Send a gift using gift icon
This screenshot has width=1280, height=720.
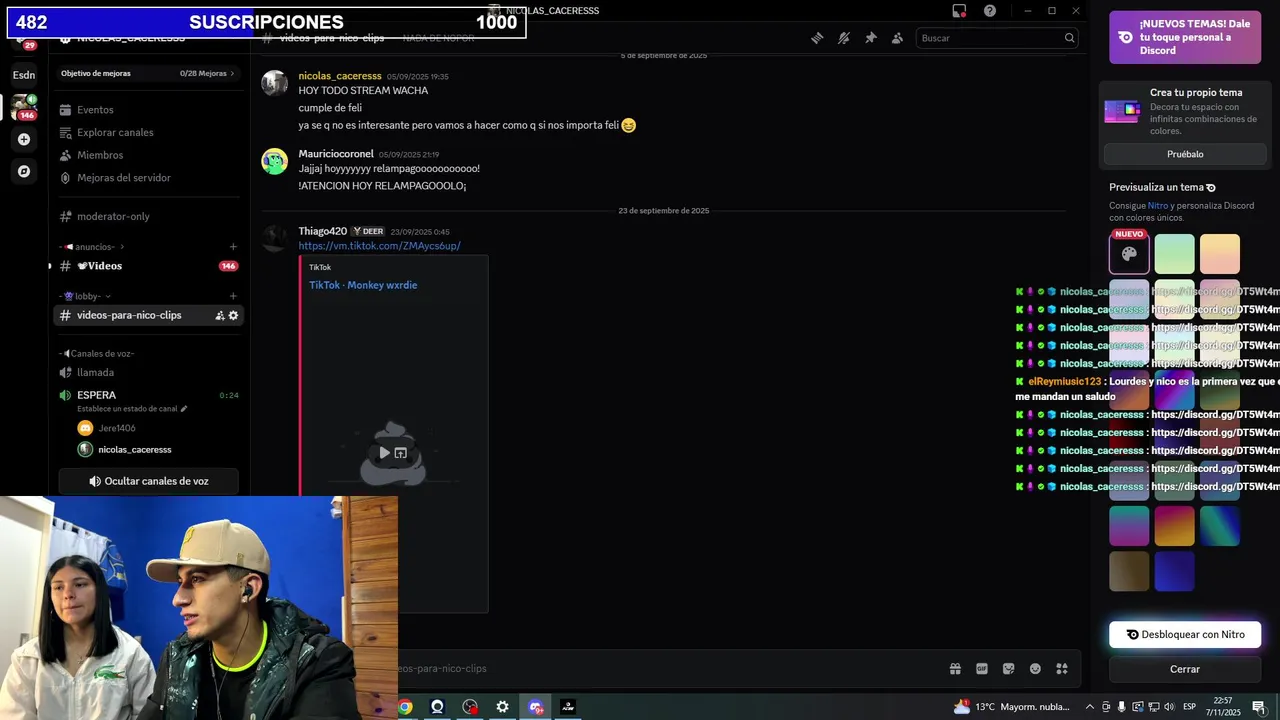(955, 669)
